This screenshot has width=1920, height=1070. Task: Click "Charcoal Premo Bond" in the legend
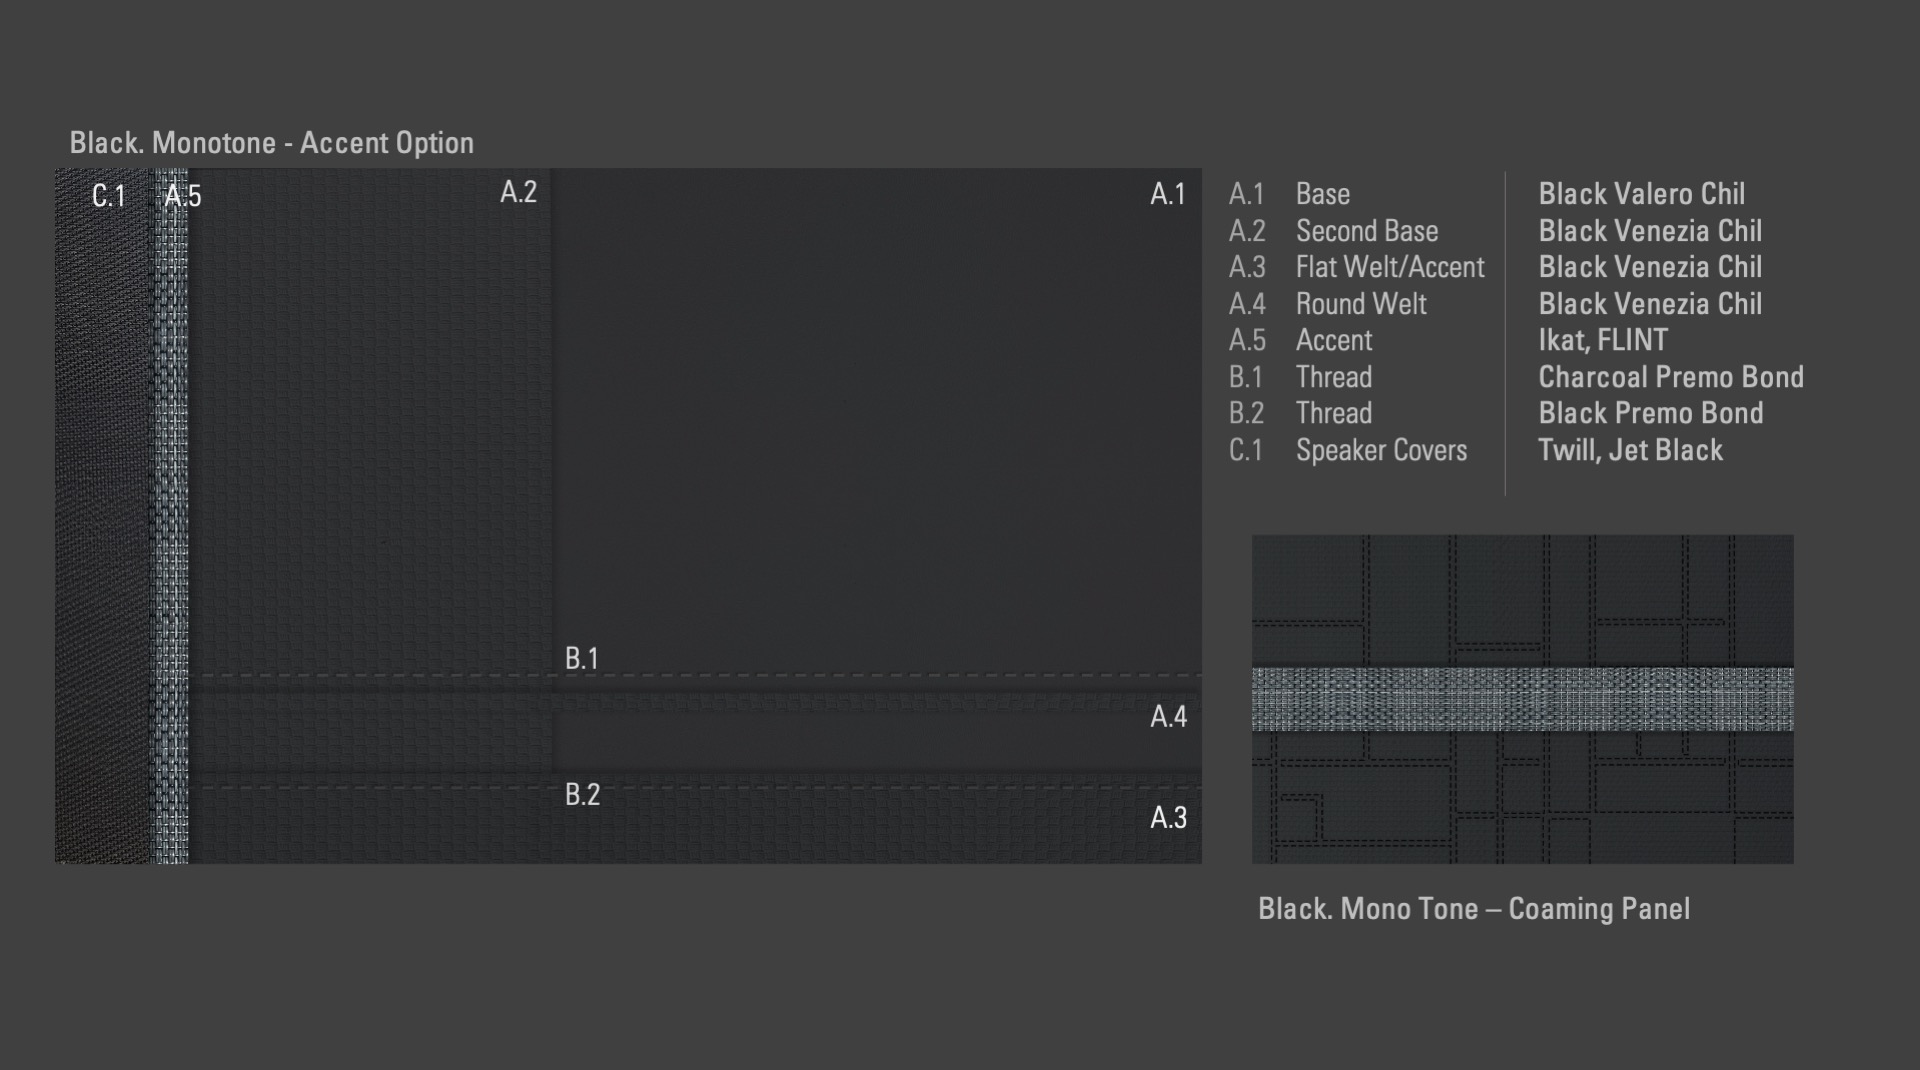coord(1670,377)
